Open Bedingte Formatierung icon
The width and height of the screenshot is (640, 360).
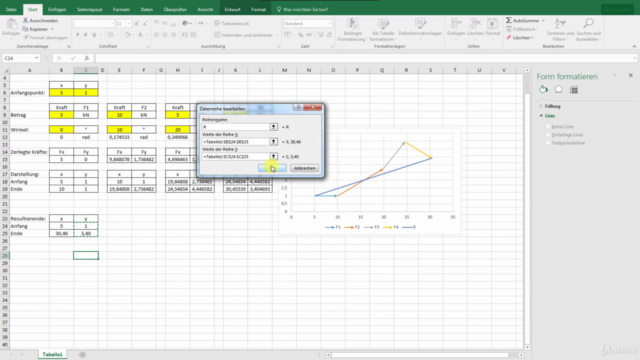tap(352, 24)
